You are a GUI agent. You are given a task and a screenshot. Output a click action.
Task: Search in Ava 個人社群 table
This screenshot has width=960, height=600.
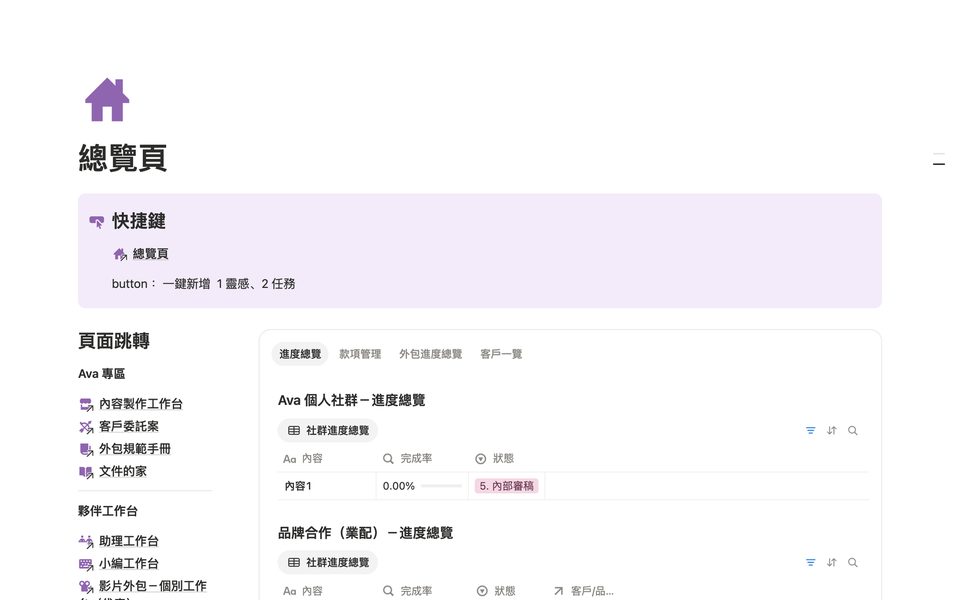point(852,430)
